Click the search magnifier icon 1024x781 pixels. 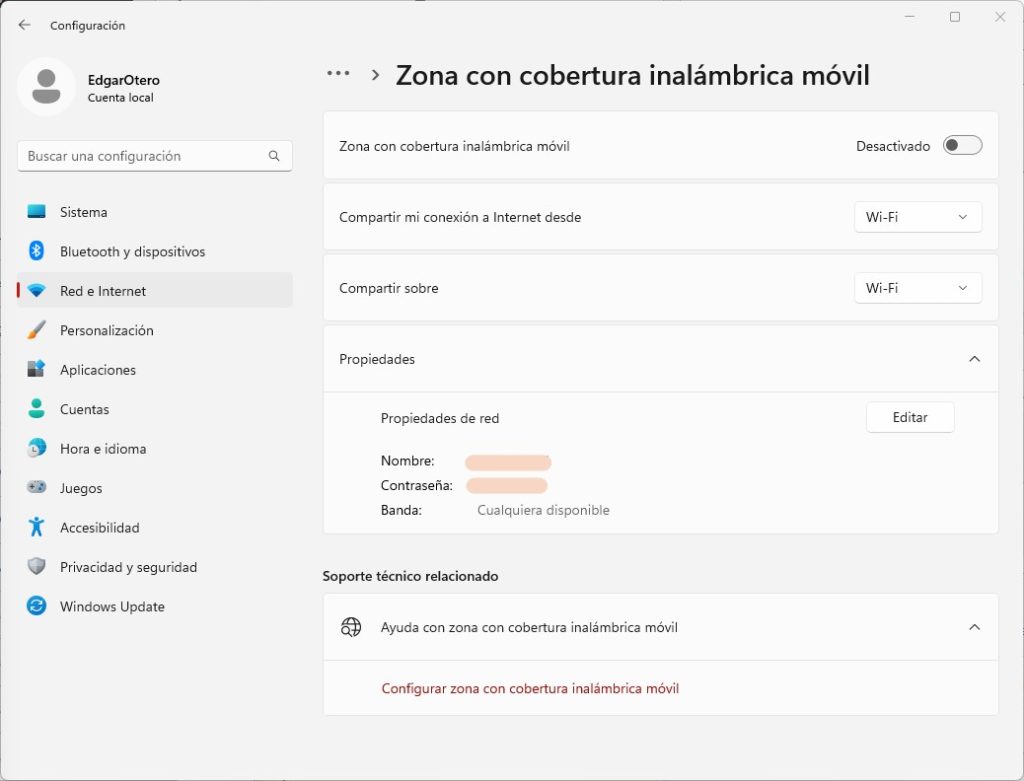point(274,156)
